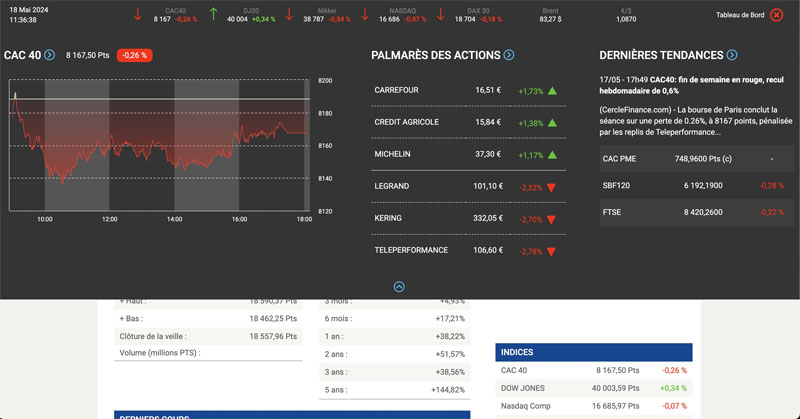The width and height of the screenshot is (800, 419).
Task: Select the FTSE index row
Action: point(696,212)
